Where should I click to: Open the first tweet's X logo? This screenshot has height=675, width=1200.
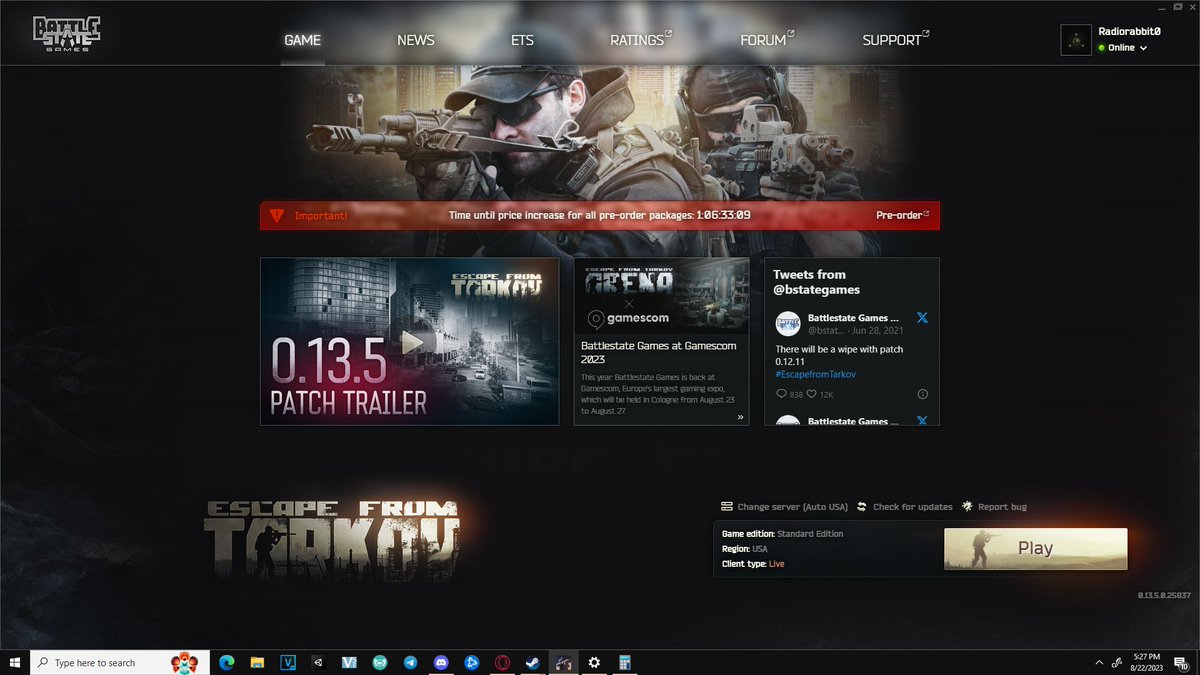point(922,318)
